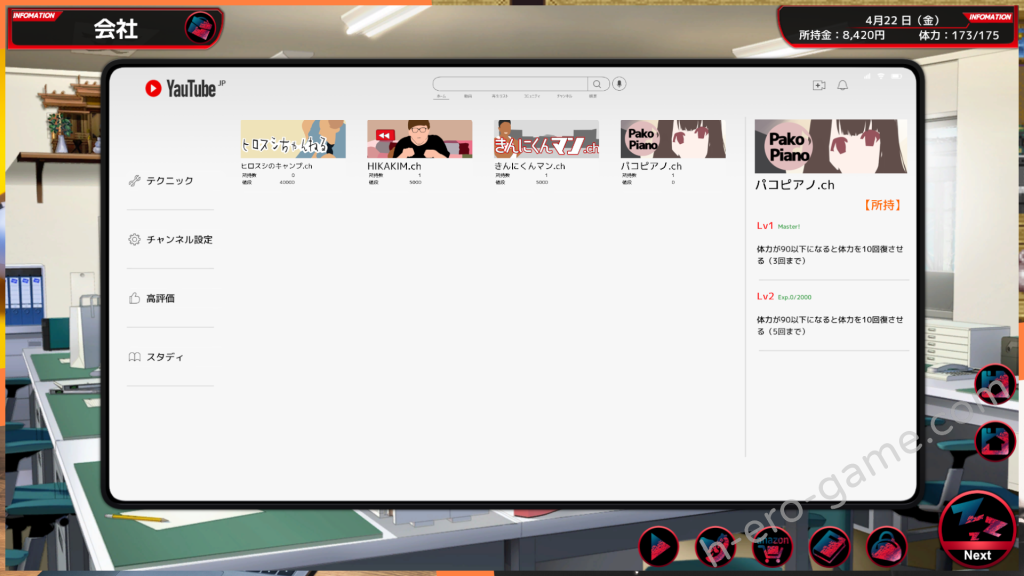Open チャンネル設定 in the sidebar

[178, 240]
